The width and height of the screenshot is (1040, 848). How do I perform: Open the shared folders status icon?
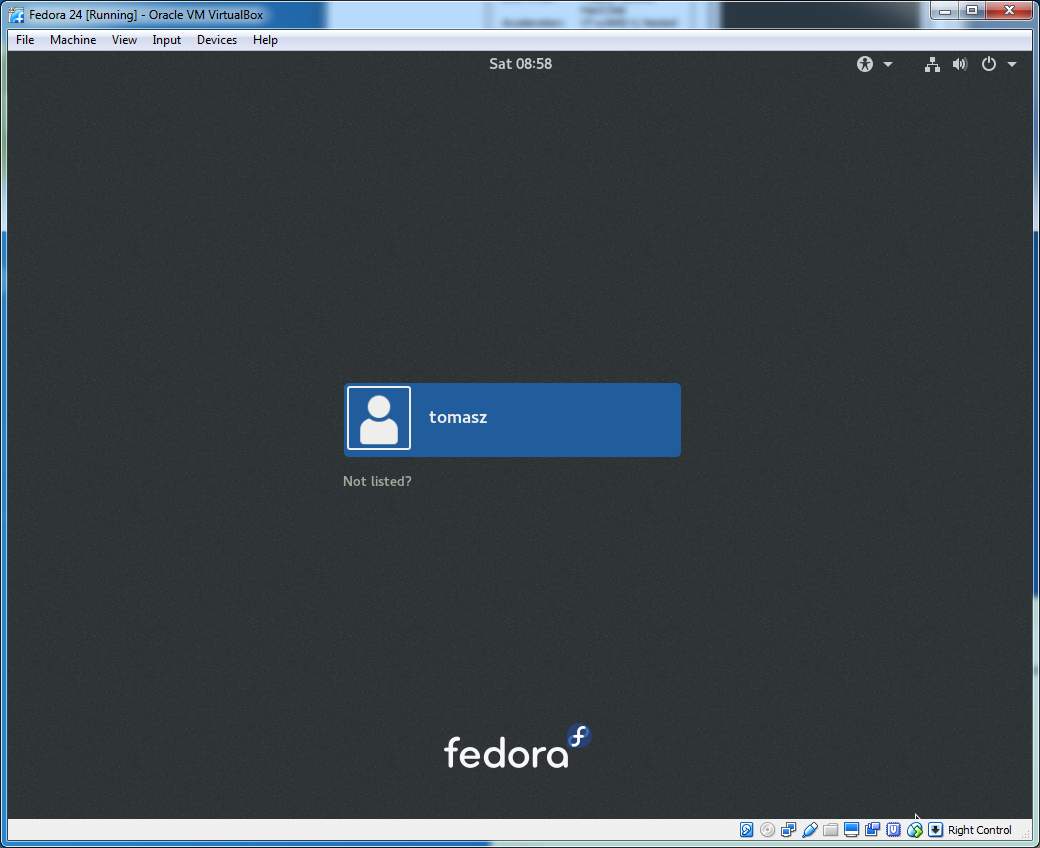point(830,829)
